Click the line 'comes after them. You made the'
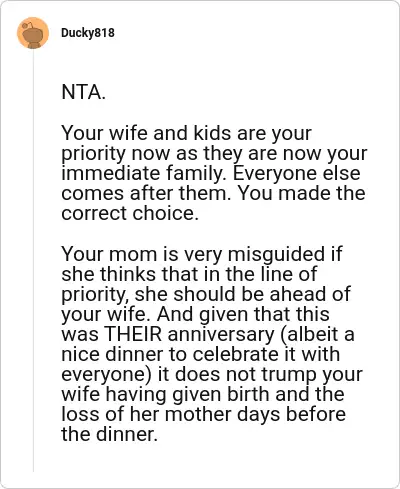Viewport: 400px width, 489px height. click(213, 193)
